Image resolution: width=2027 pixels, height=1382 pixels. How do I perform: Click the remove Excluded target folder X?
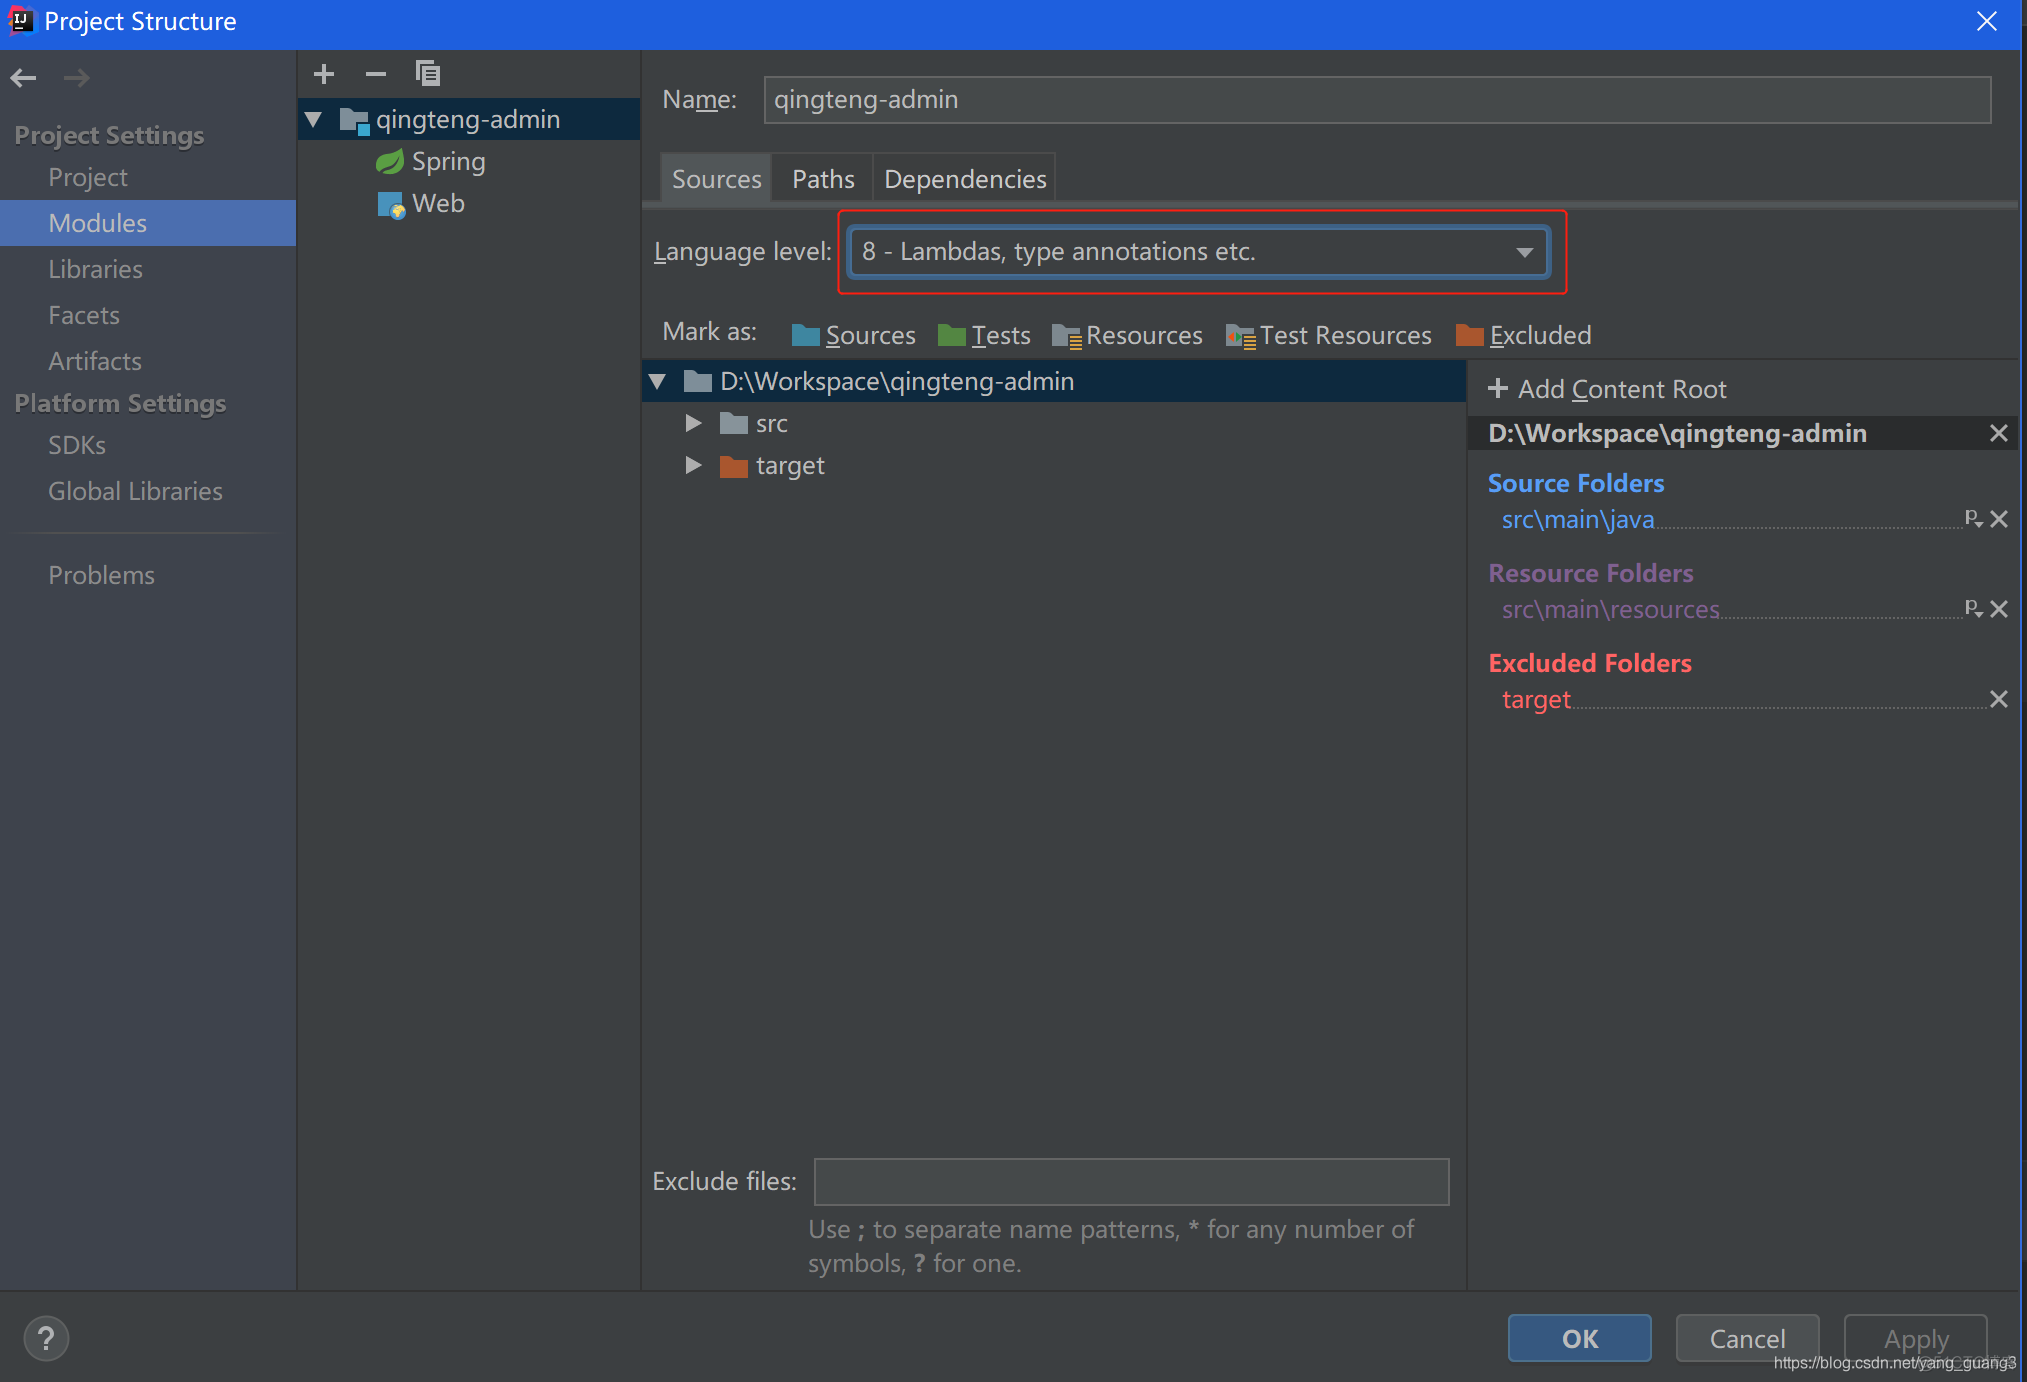point(1999,698)
